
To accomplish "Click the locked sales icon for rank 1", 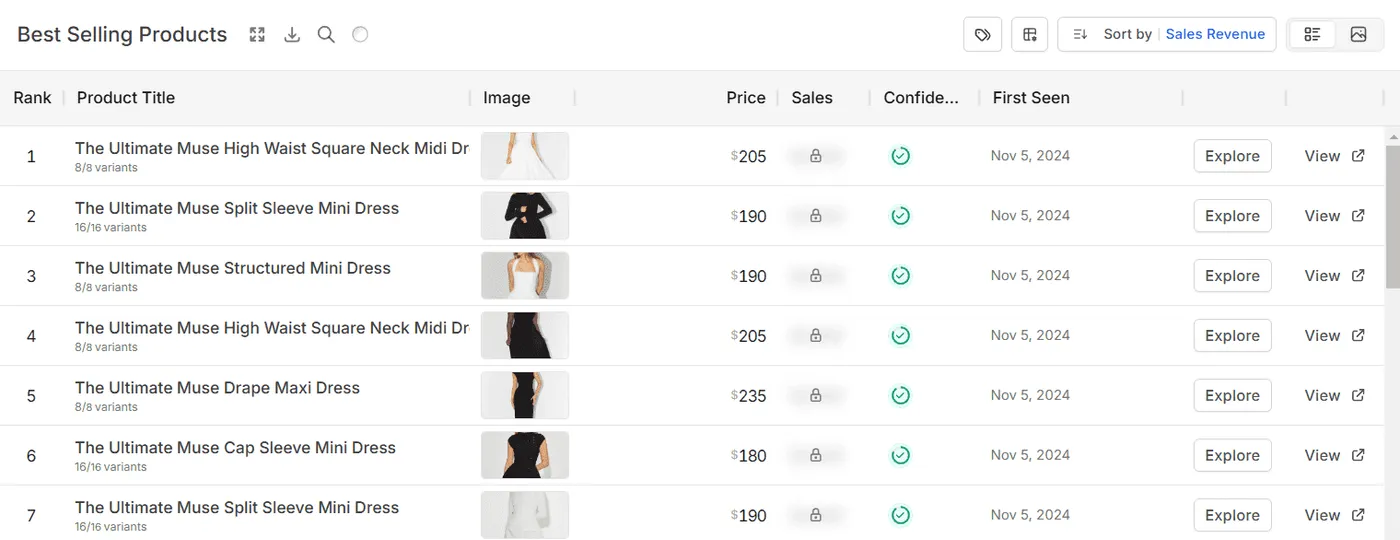I will 816,156.
